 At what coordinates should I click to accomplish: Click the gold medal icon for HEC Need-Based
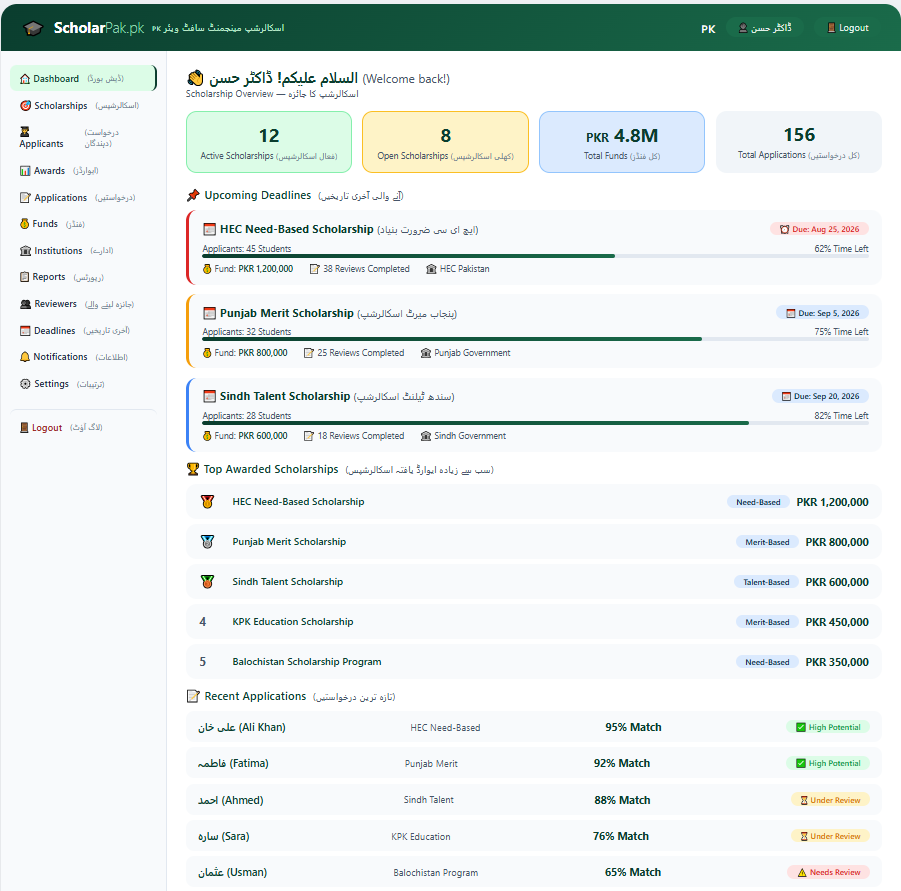pos(207,502)
